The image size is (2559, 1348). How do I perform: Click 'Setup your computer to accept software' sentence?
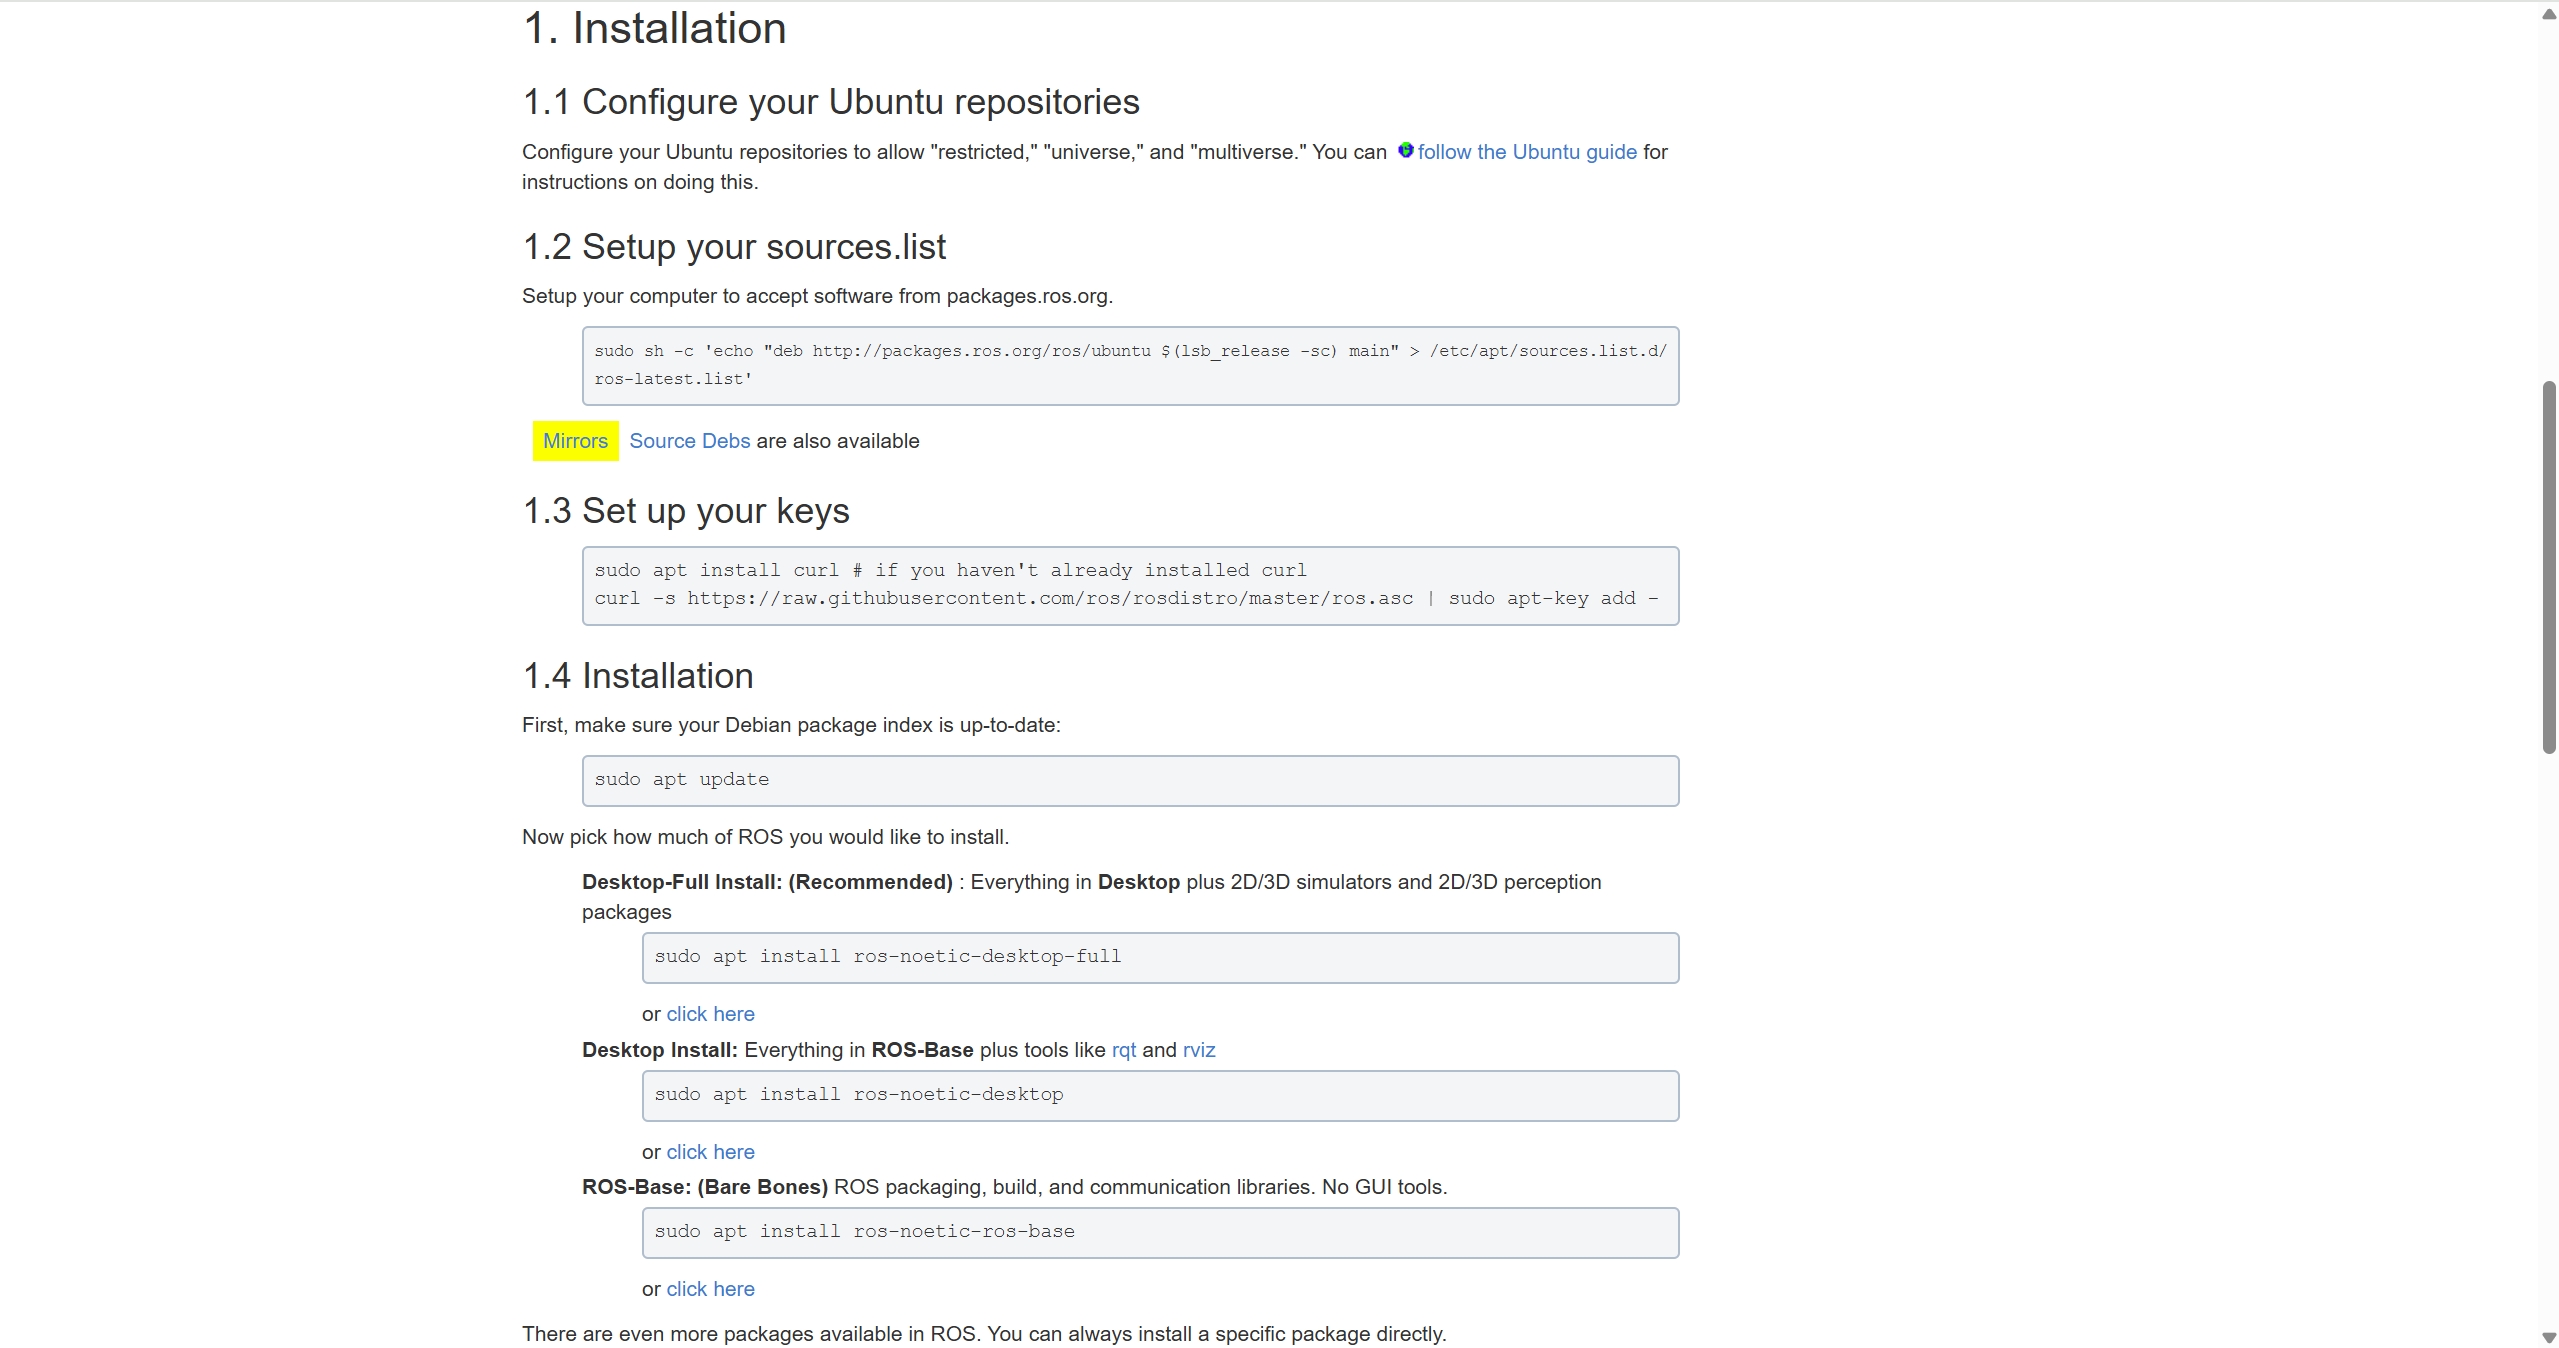[x=817, y=296]
